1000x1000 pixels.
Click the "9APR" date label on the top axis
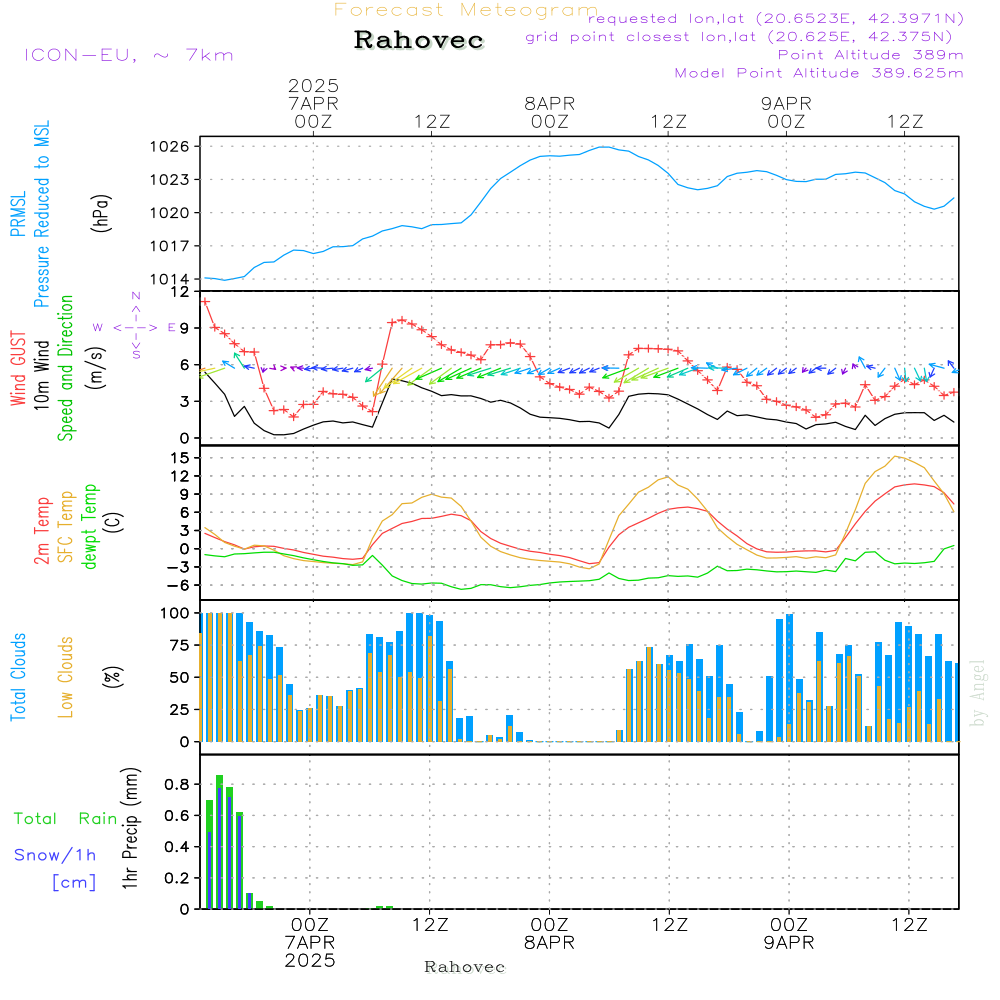coord(786,103)
